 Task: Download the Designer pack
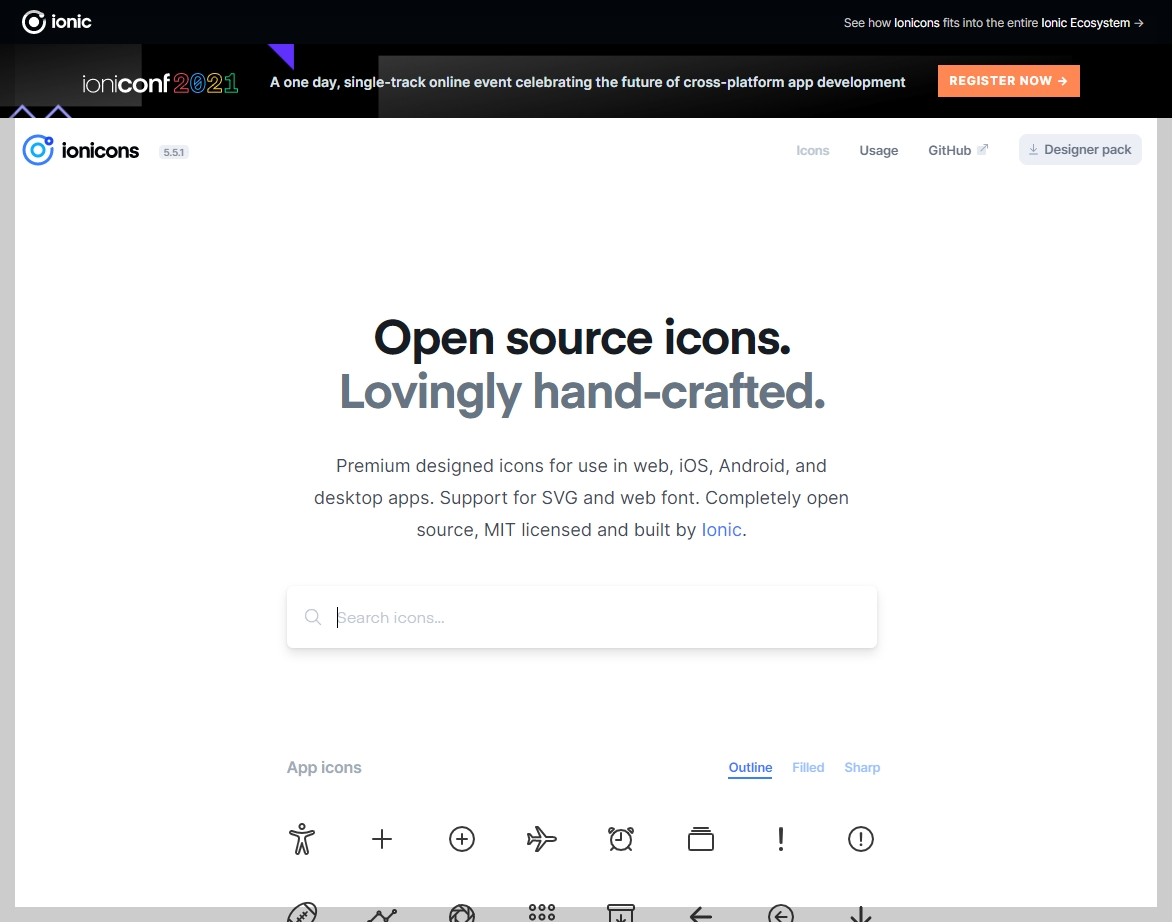click(x=1080, y=149)
